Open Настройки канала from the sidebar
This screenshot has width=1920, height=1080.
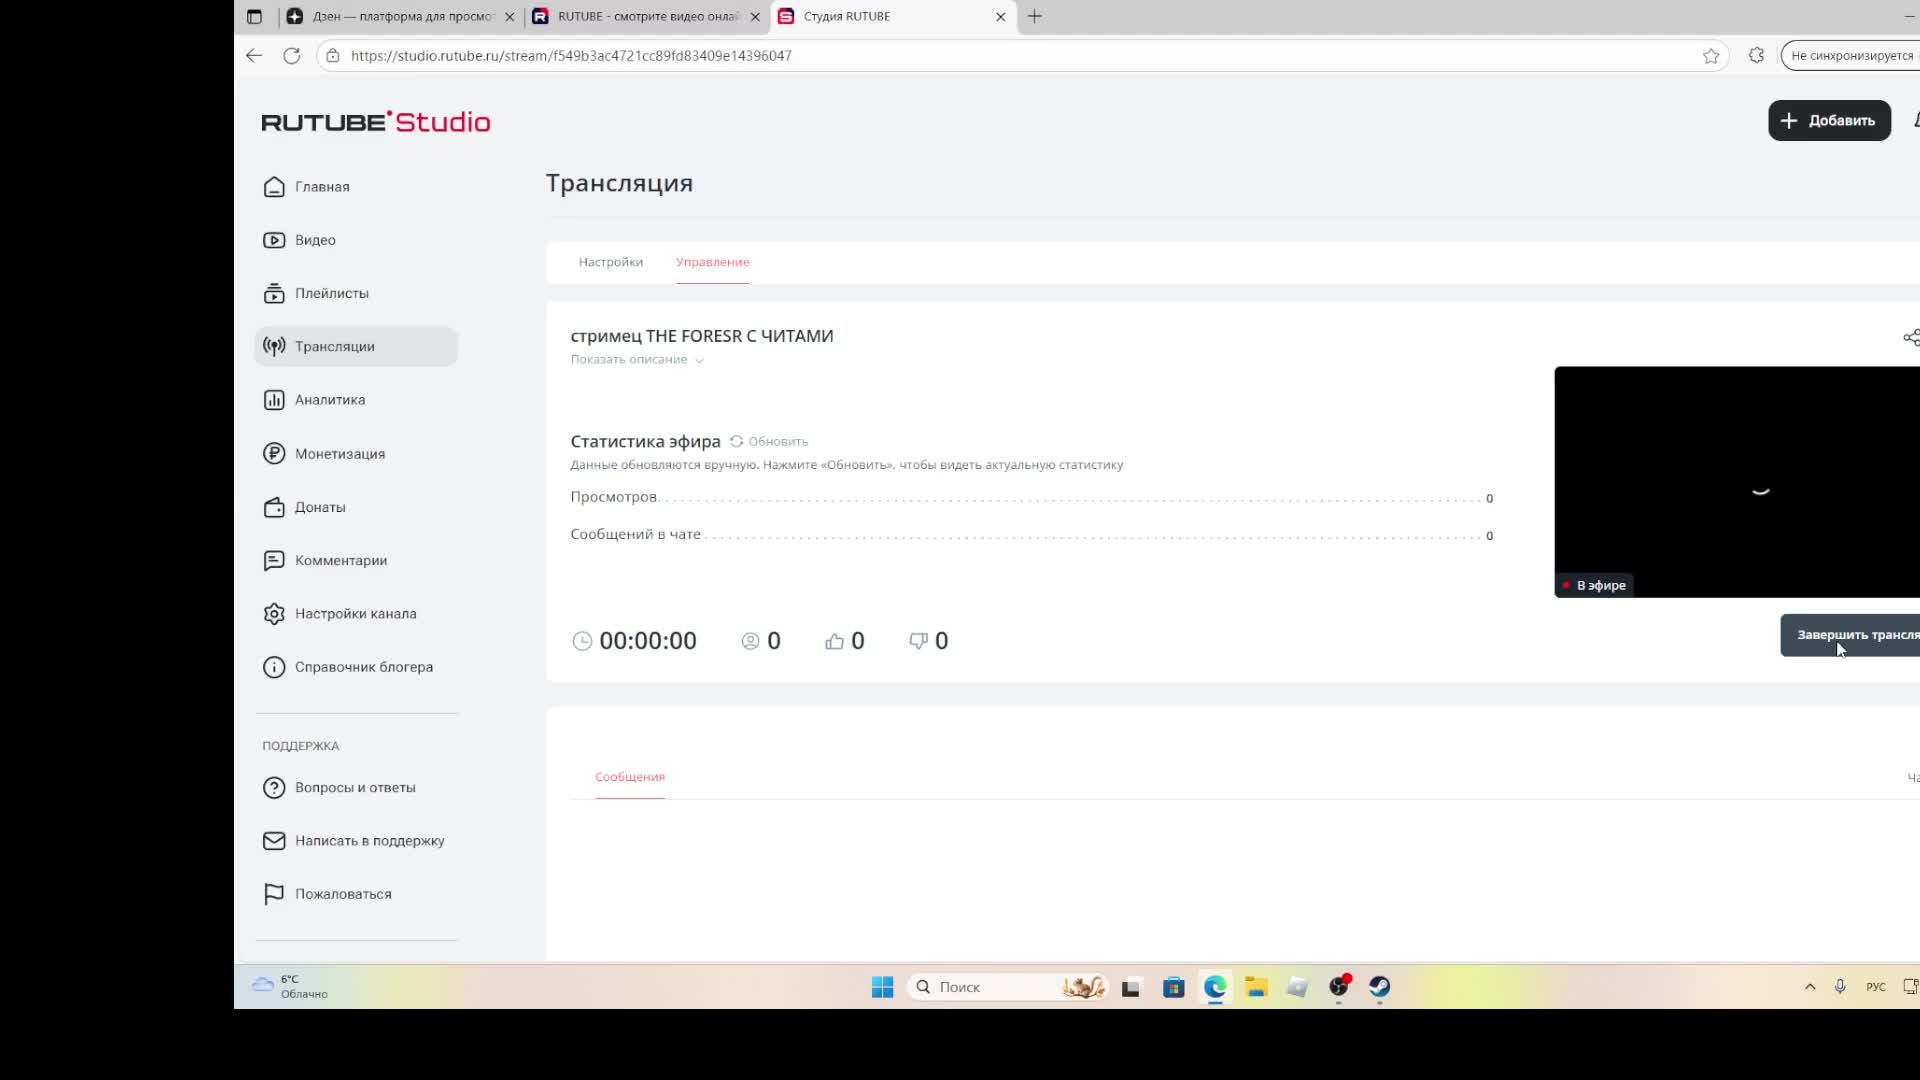[x=355, y=614]
